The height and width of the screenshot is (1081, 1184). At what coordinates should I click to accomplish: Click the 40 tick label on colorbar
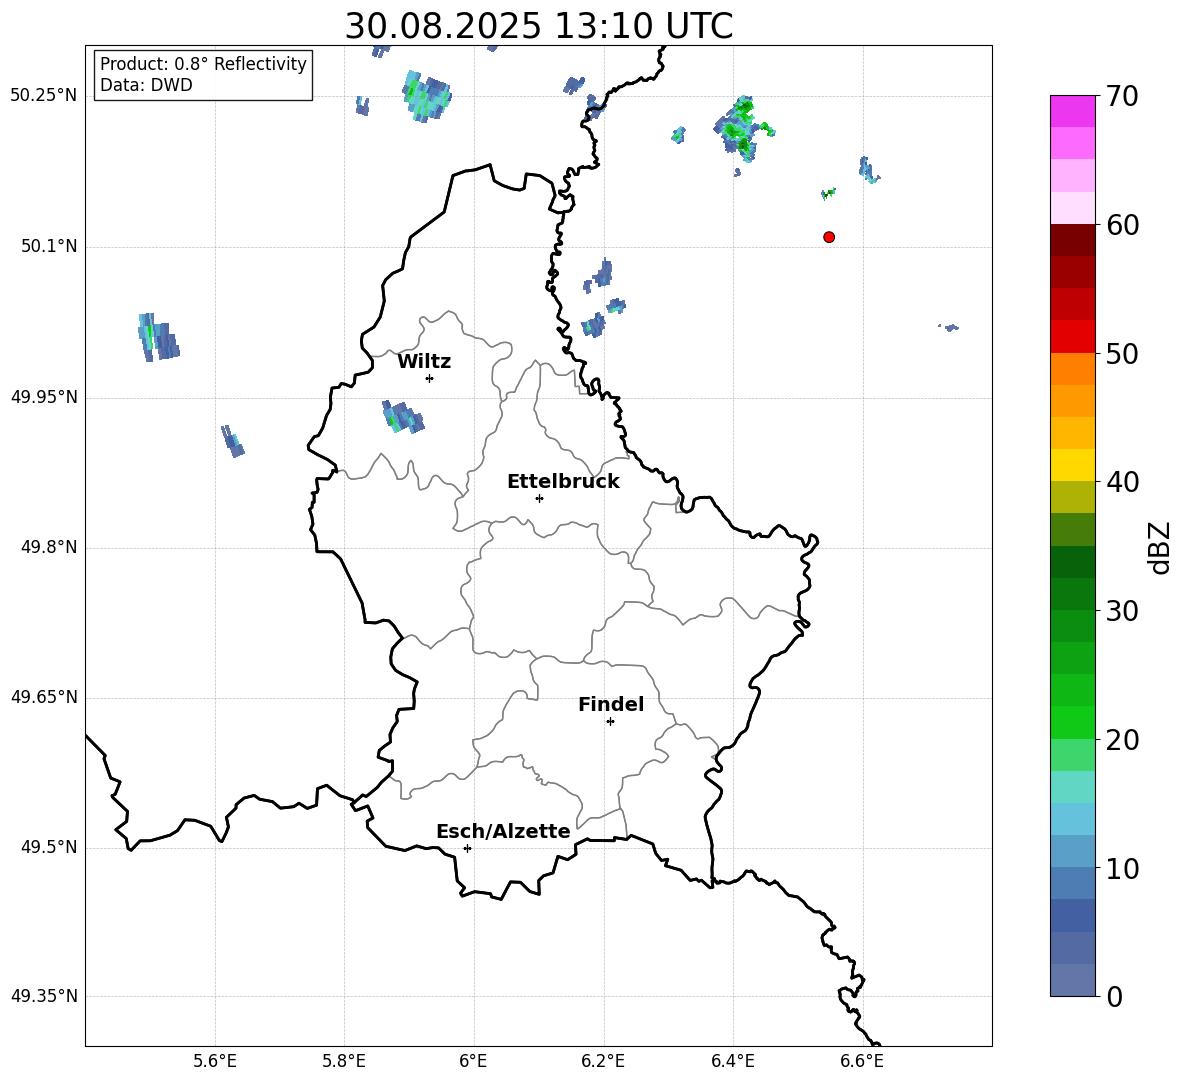(1122, 482)
